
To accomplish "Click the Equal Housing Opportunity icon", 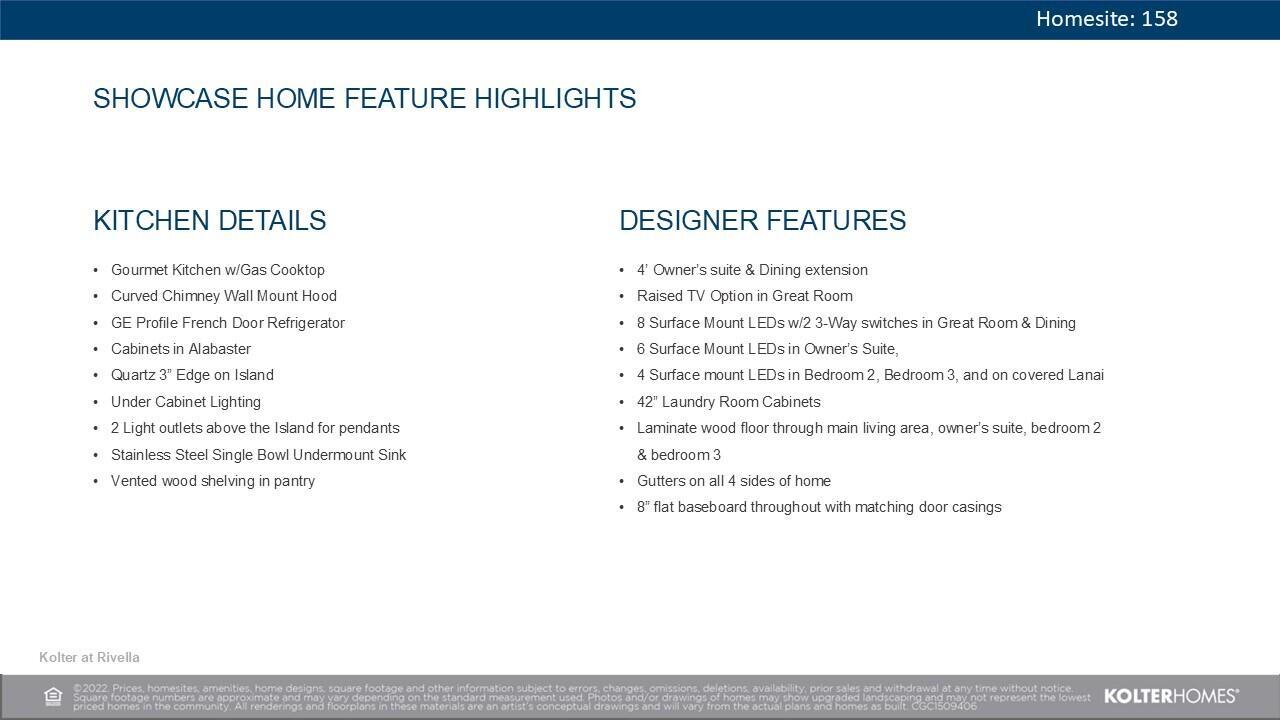I will click(53, 696).
